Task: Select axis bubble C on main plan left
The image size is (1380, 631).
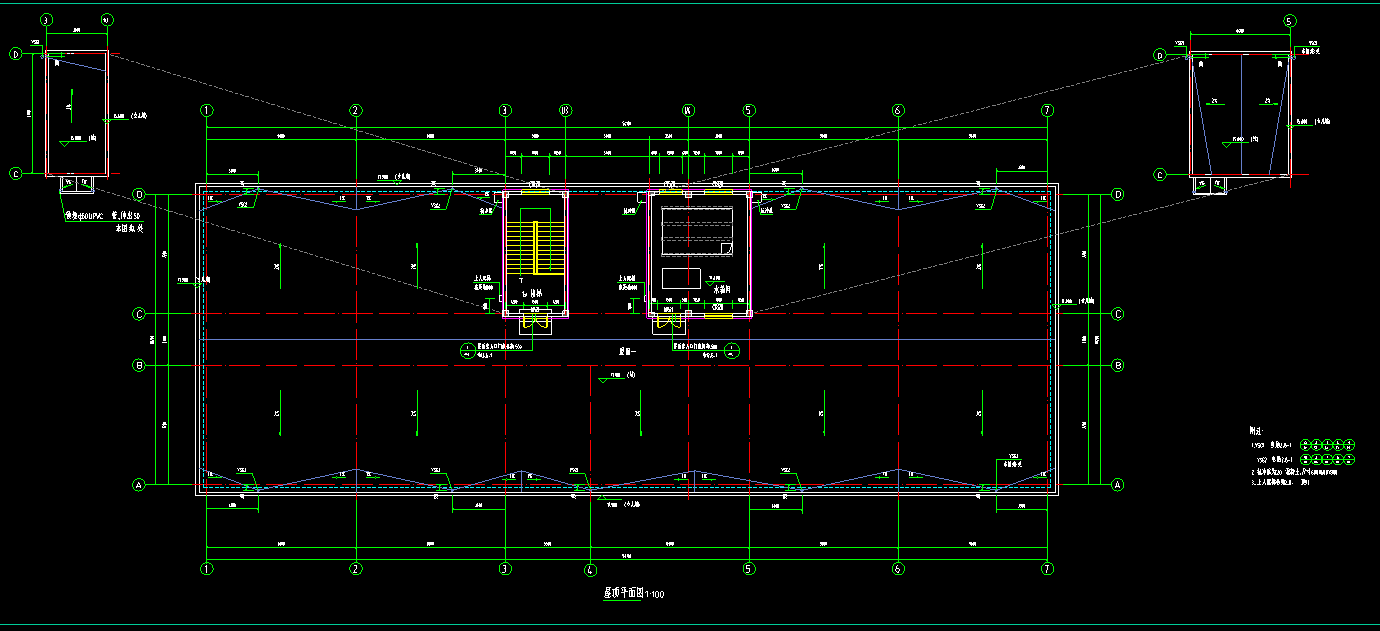Action: pos(139,314)
